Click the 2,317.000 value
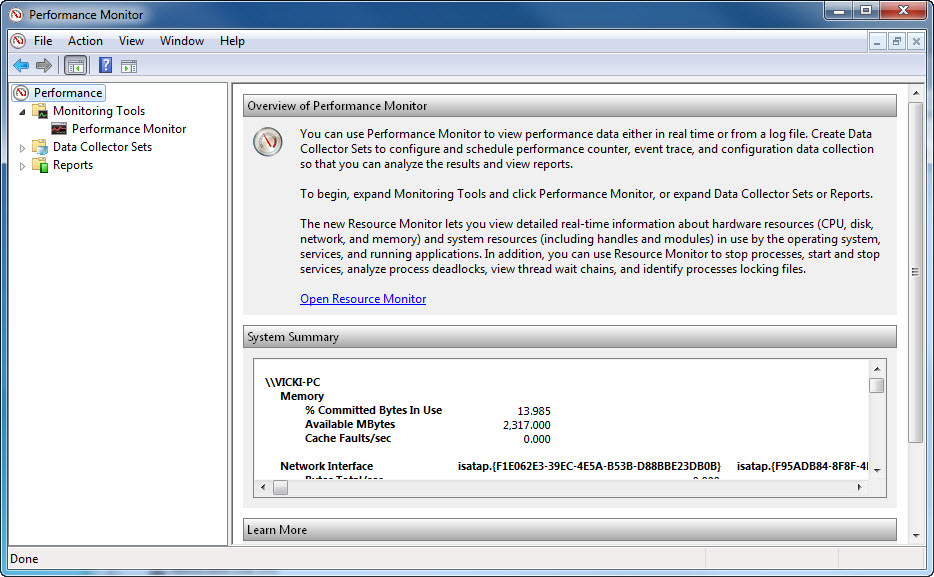Image resolution: width=934 pixels, height=577 pixels. tap(527, 425)
